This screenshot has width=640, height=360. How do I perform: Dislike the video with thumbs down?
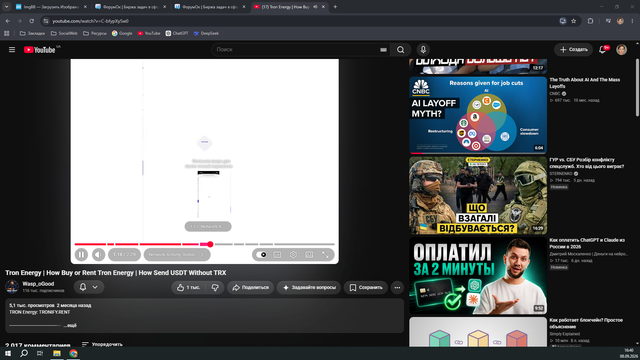point(215,287)
